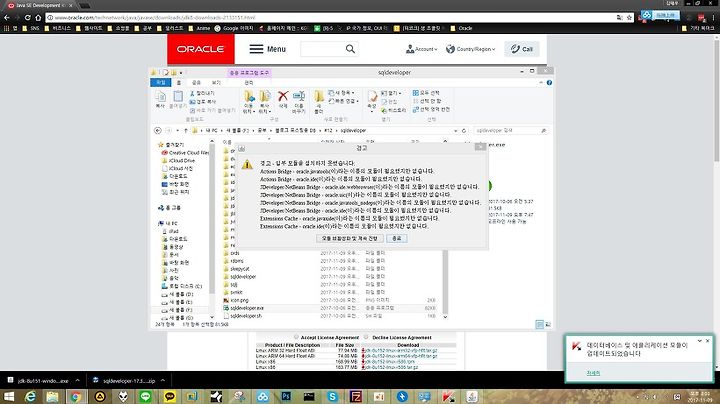Screen dimensions: 720x404
Task: Click the Rename icon in ribbon
Action: pyautogui.click(x=299, y=101)
